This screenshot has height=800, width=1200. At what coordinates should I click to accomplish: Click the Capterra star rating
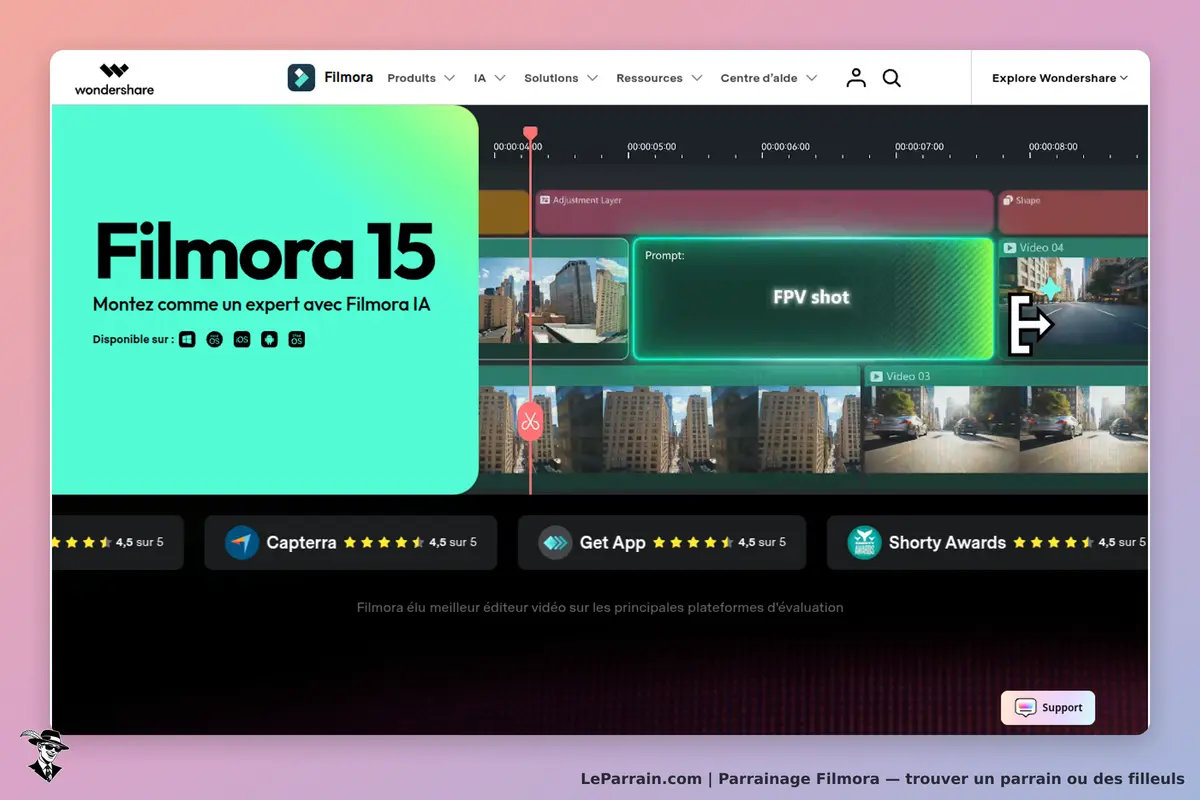384,543
